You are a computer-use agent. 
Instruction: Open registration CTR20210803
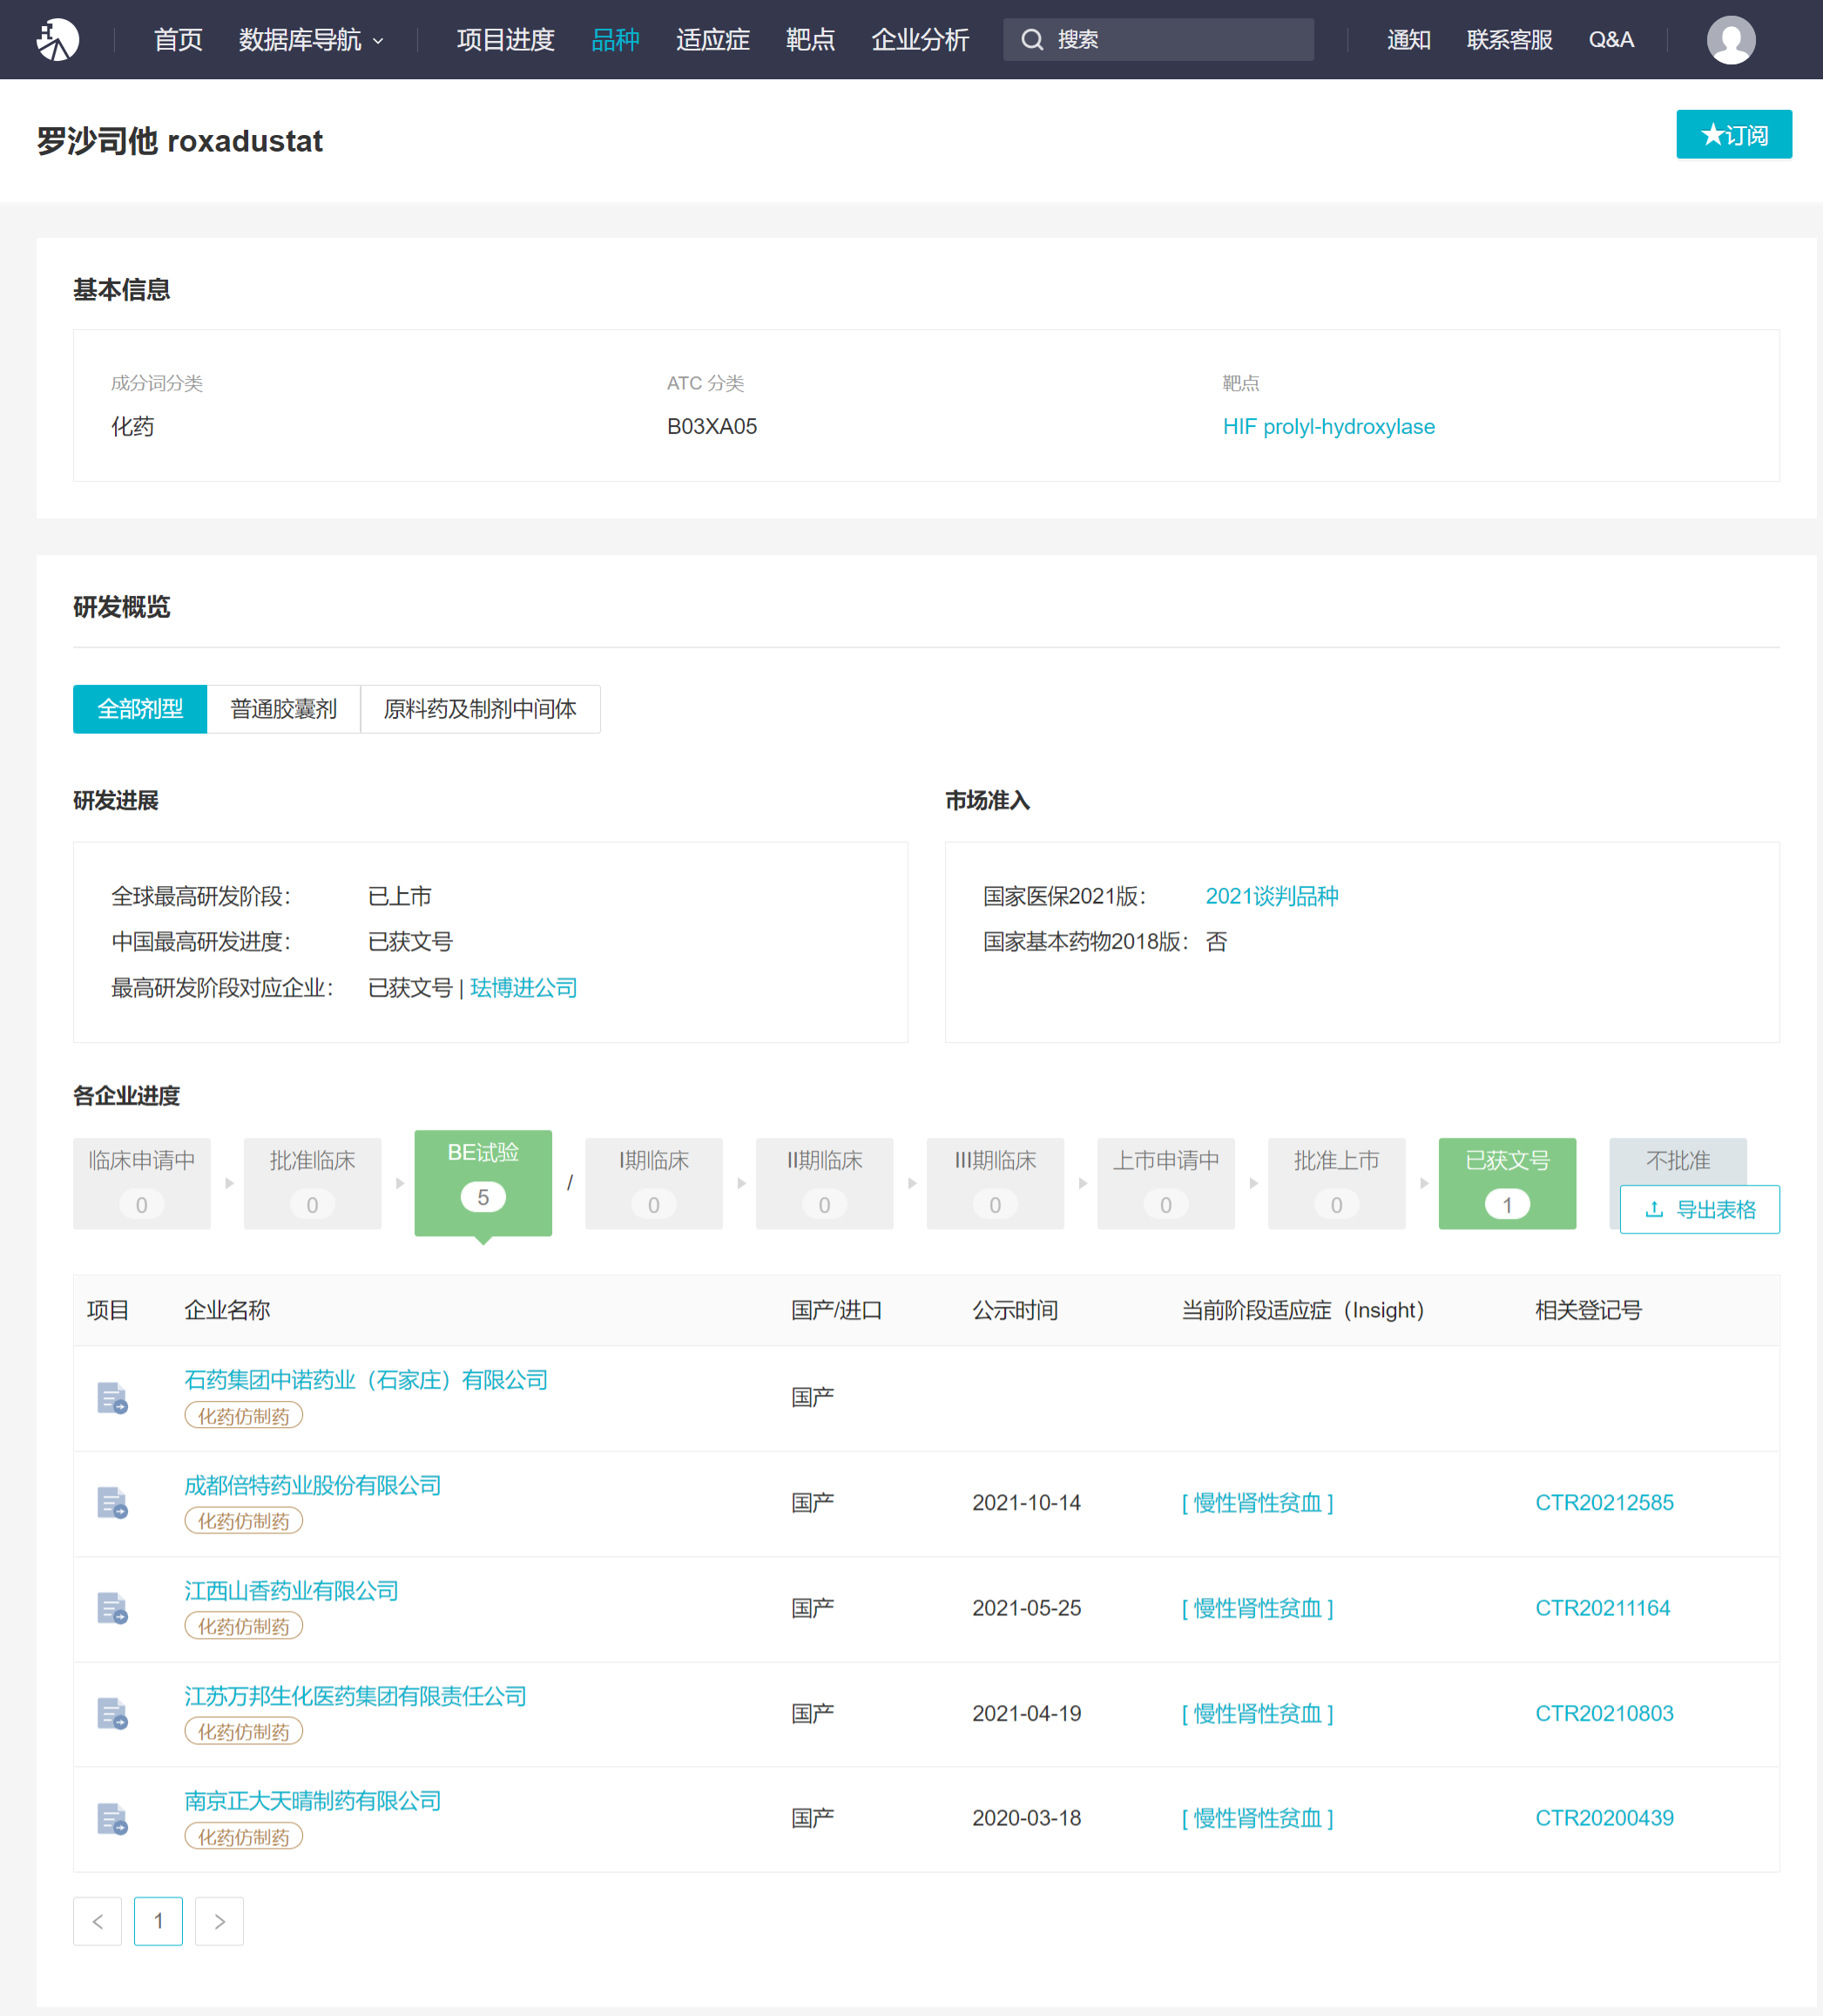(1604, 1714)
